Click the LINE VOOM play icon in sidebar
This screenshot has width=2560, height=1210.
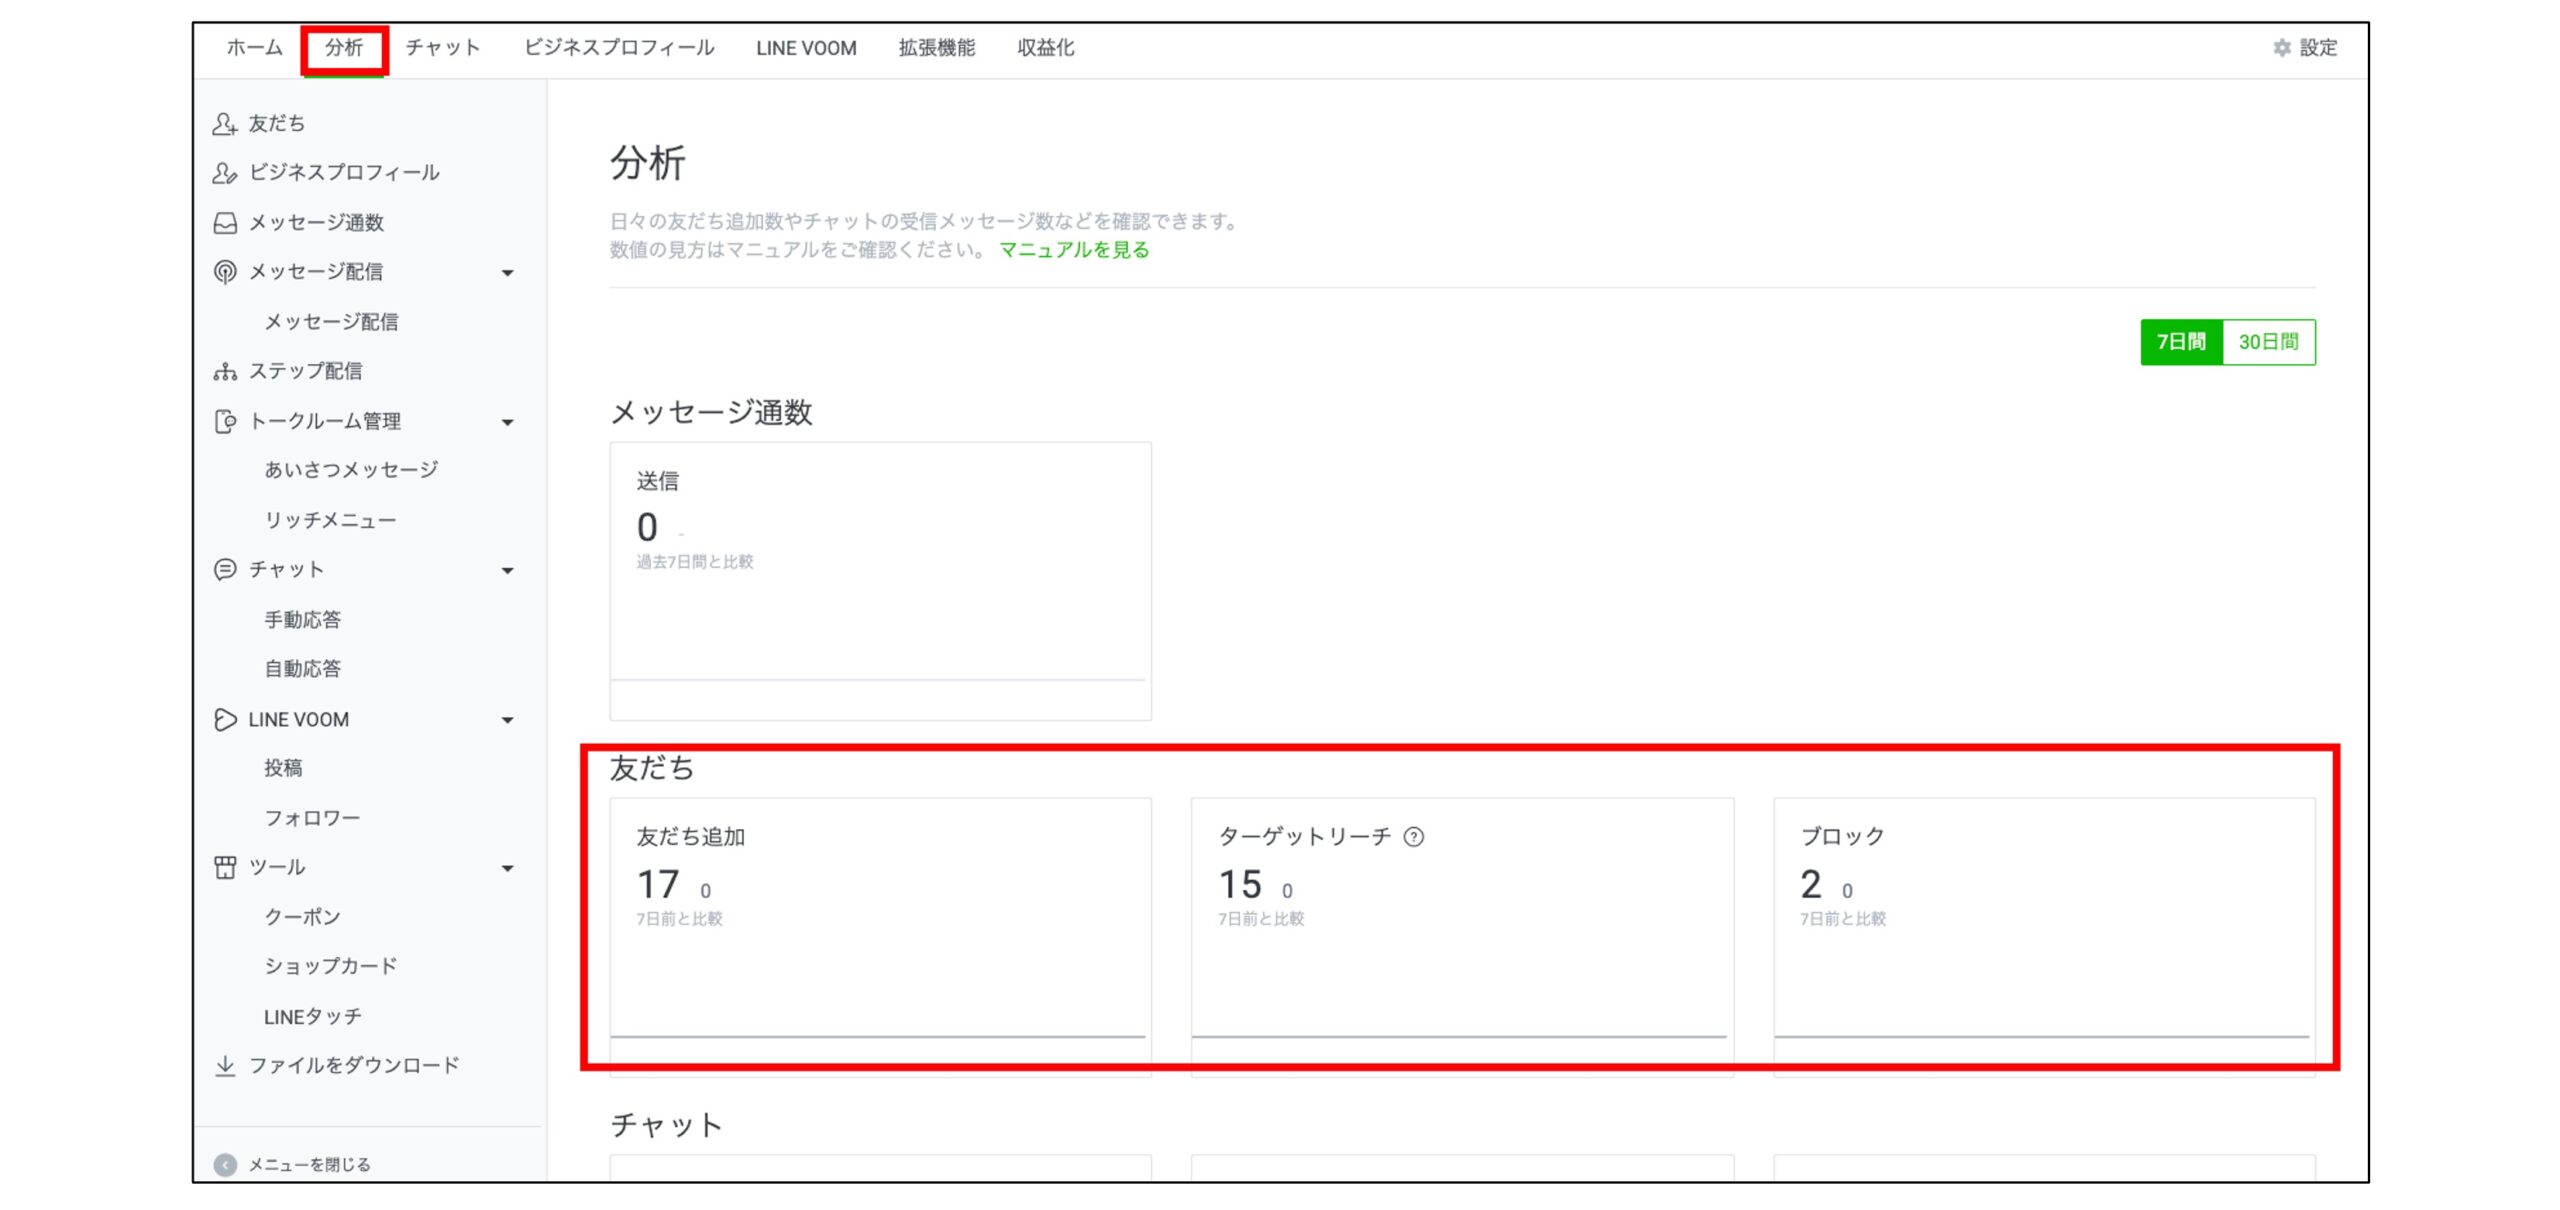tap(224, 719)
